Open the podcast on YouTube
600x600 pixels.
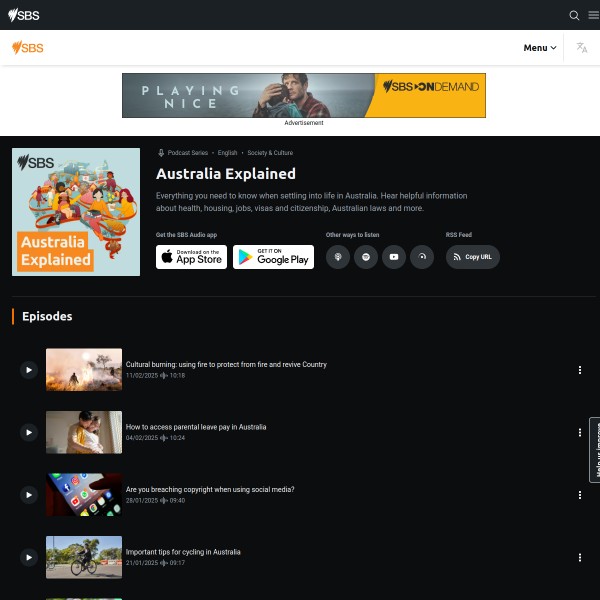(394, 257)
